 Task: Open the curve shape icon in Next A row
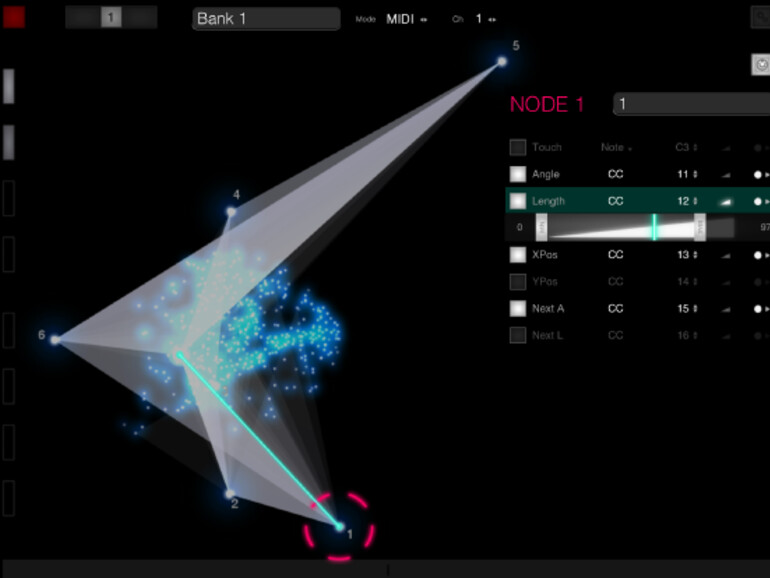pos(725,309)
